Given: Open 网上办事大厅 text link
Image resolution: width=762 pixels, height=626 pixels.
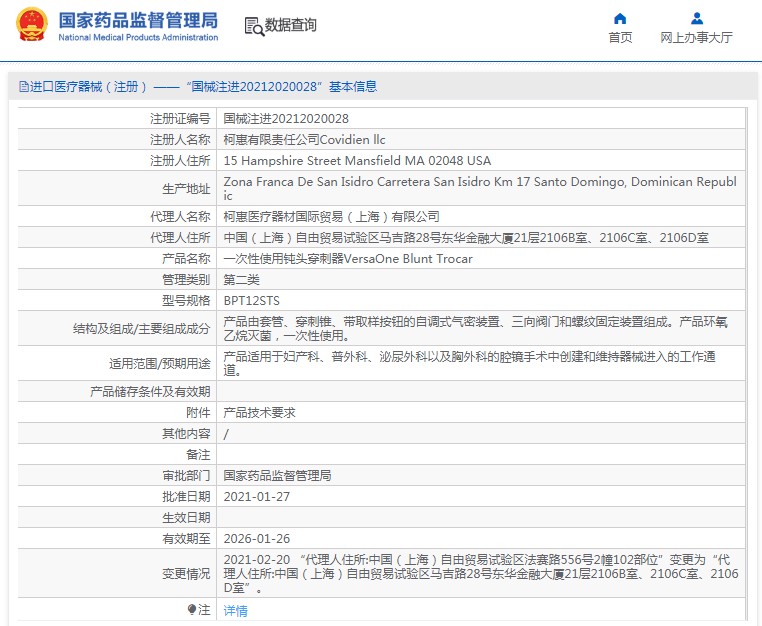Looking at the screenshot, I should tap(696, 38).
